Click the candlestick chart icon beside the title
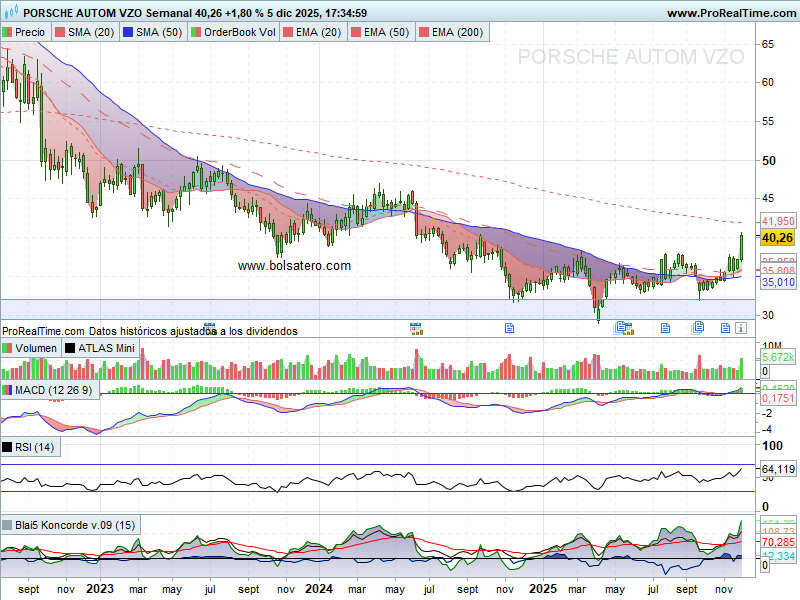Image resolution: width=800 pixels, height=600 pixels. [x=11, y=11]
